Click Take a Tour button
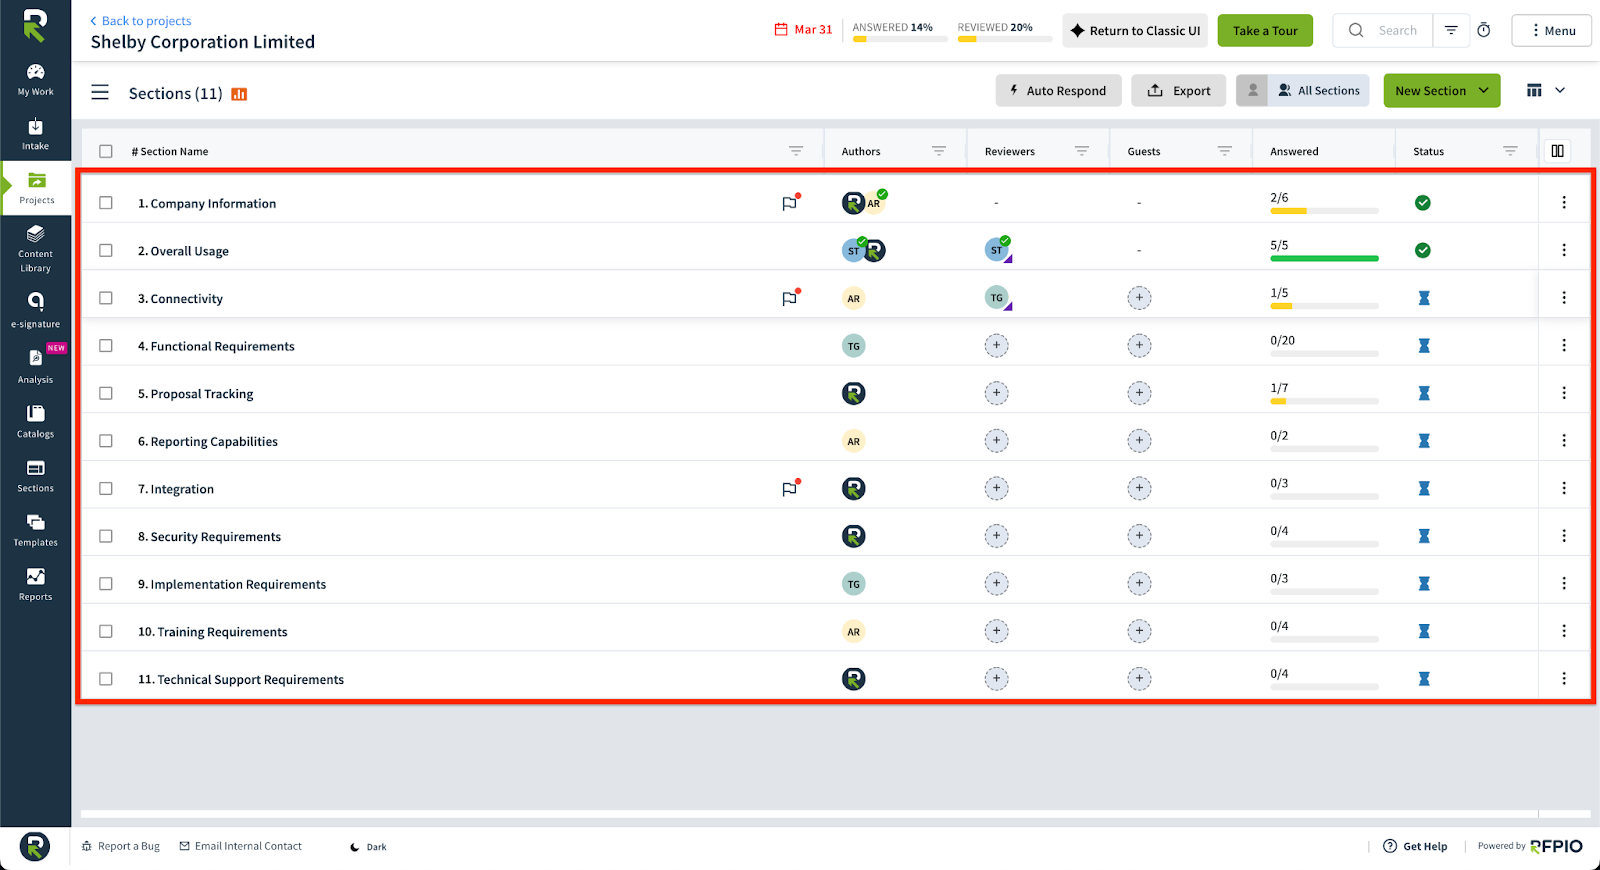Image resolution: width=1600 pixels, height=870 pixels. [x=1265, y=31]
